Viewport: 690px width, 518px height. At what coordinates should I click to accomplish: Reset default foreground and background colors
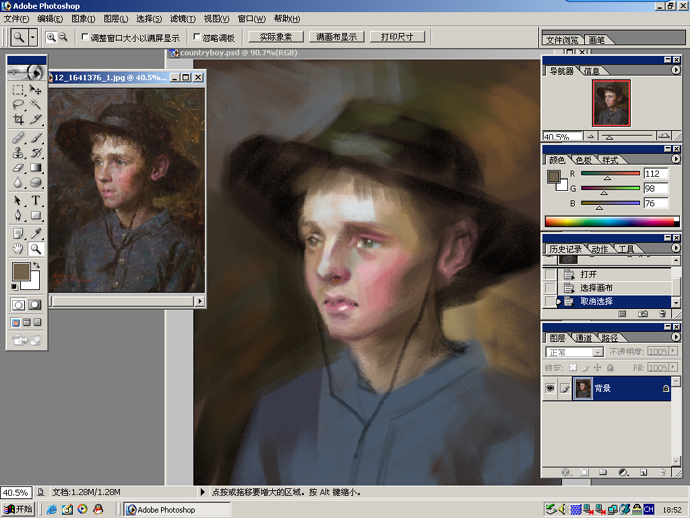point(15,287)
